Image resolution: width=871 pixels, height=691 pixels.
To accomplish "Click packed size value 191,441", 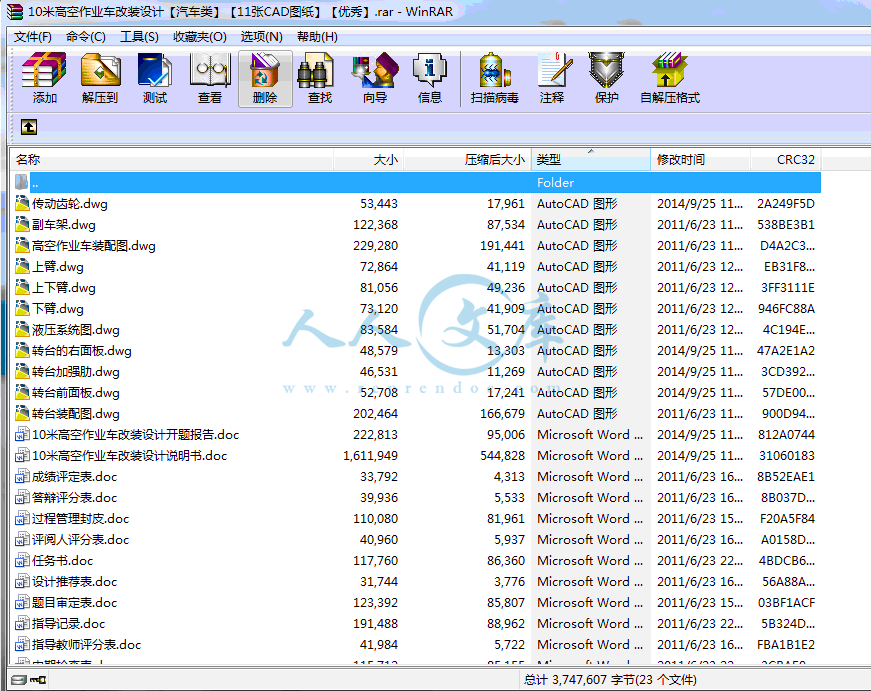I will 502,246.
